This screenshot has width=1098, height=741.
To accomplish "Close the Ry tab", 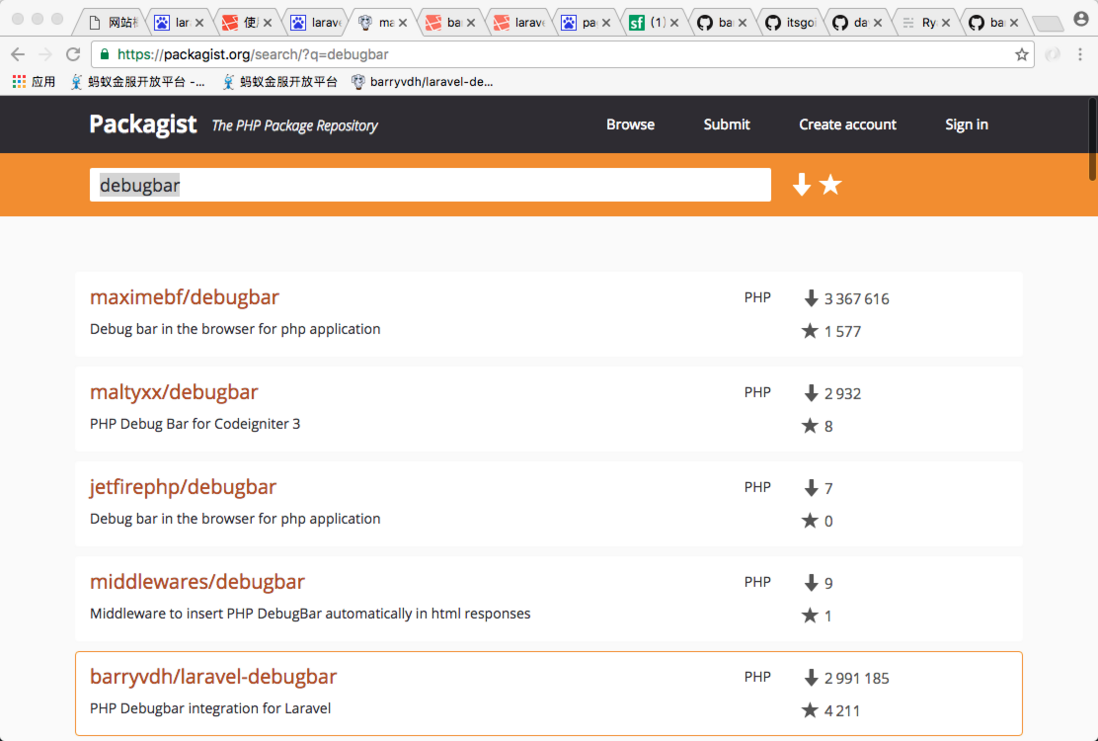I will tap(945, 23).
